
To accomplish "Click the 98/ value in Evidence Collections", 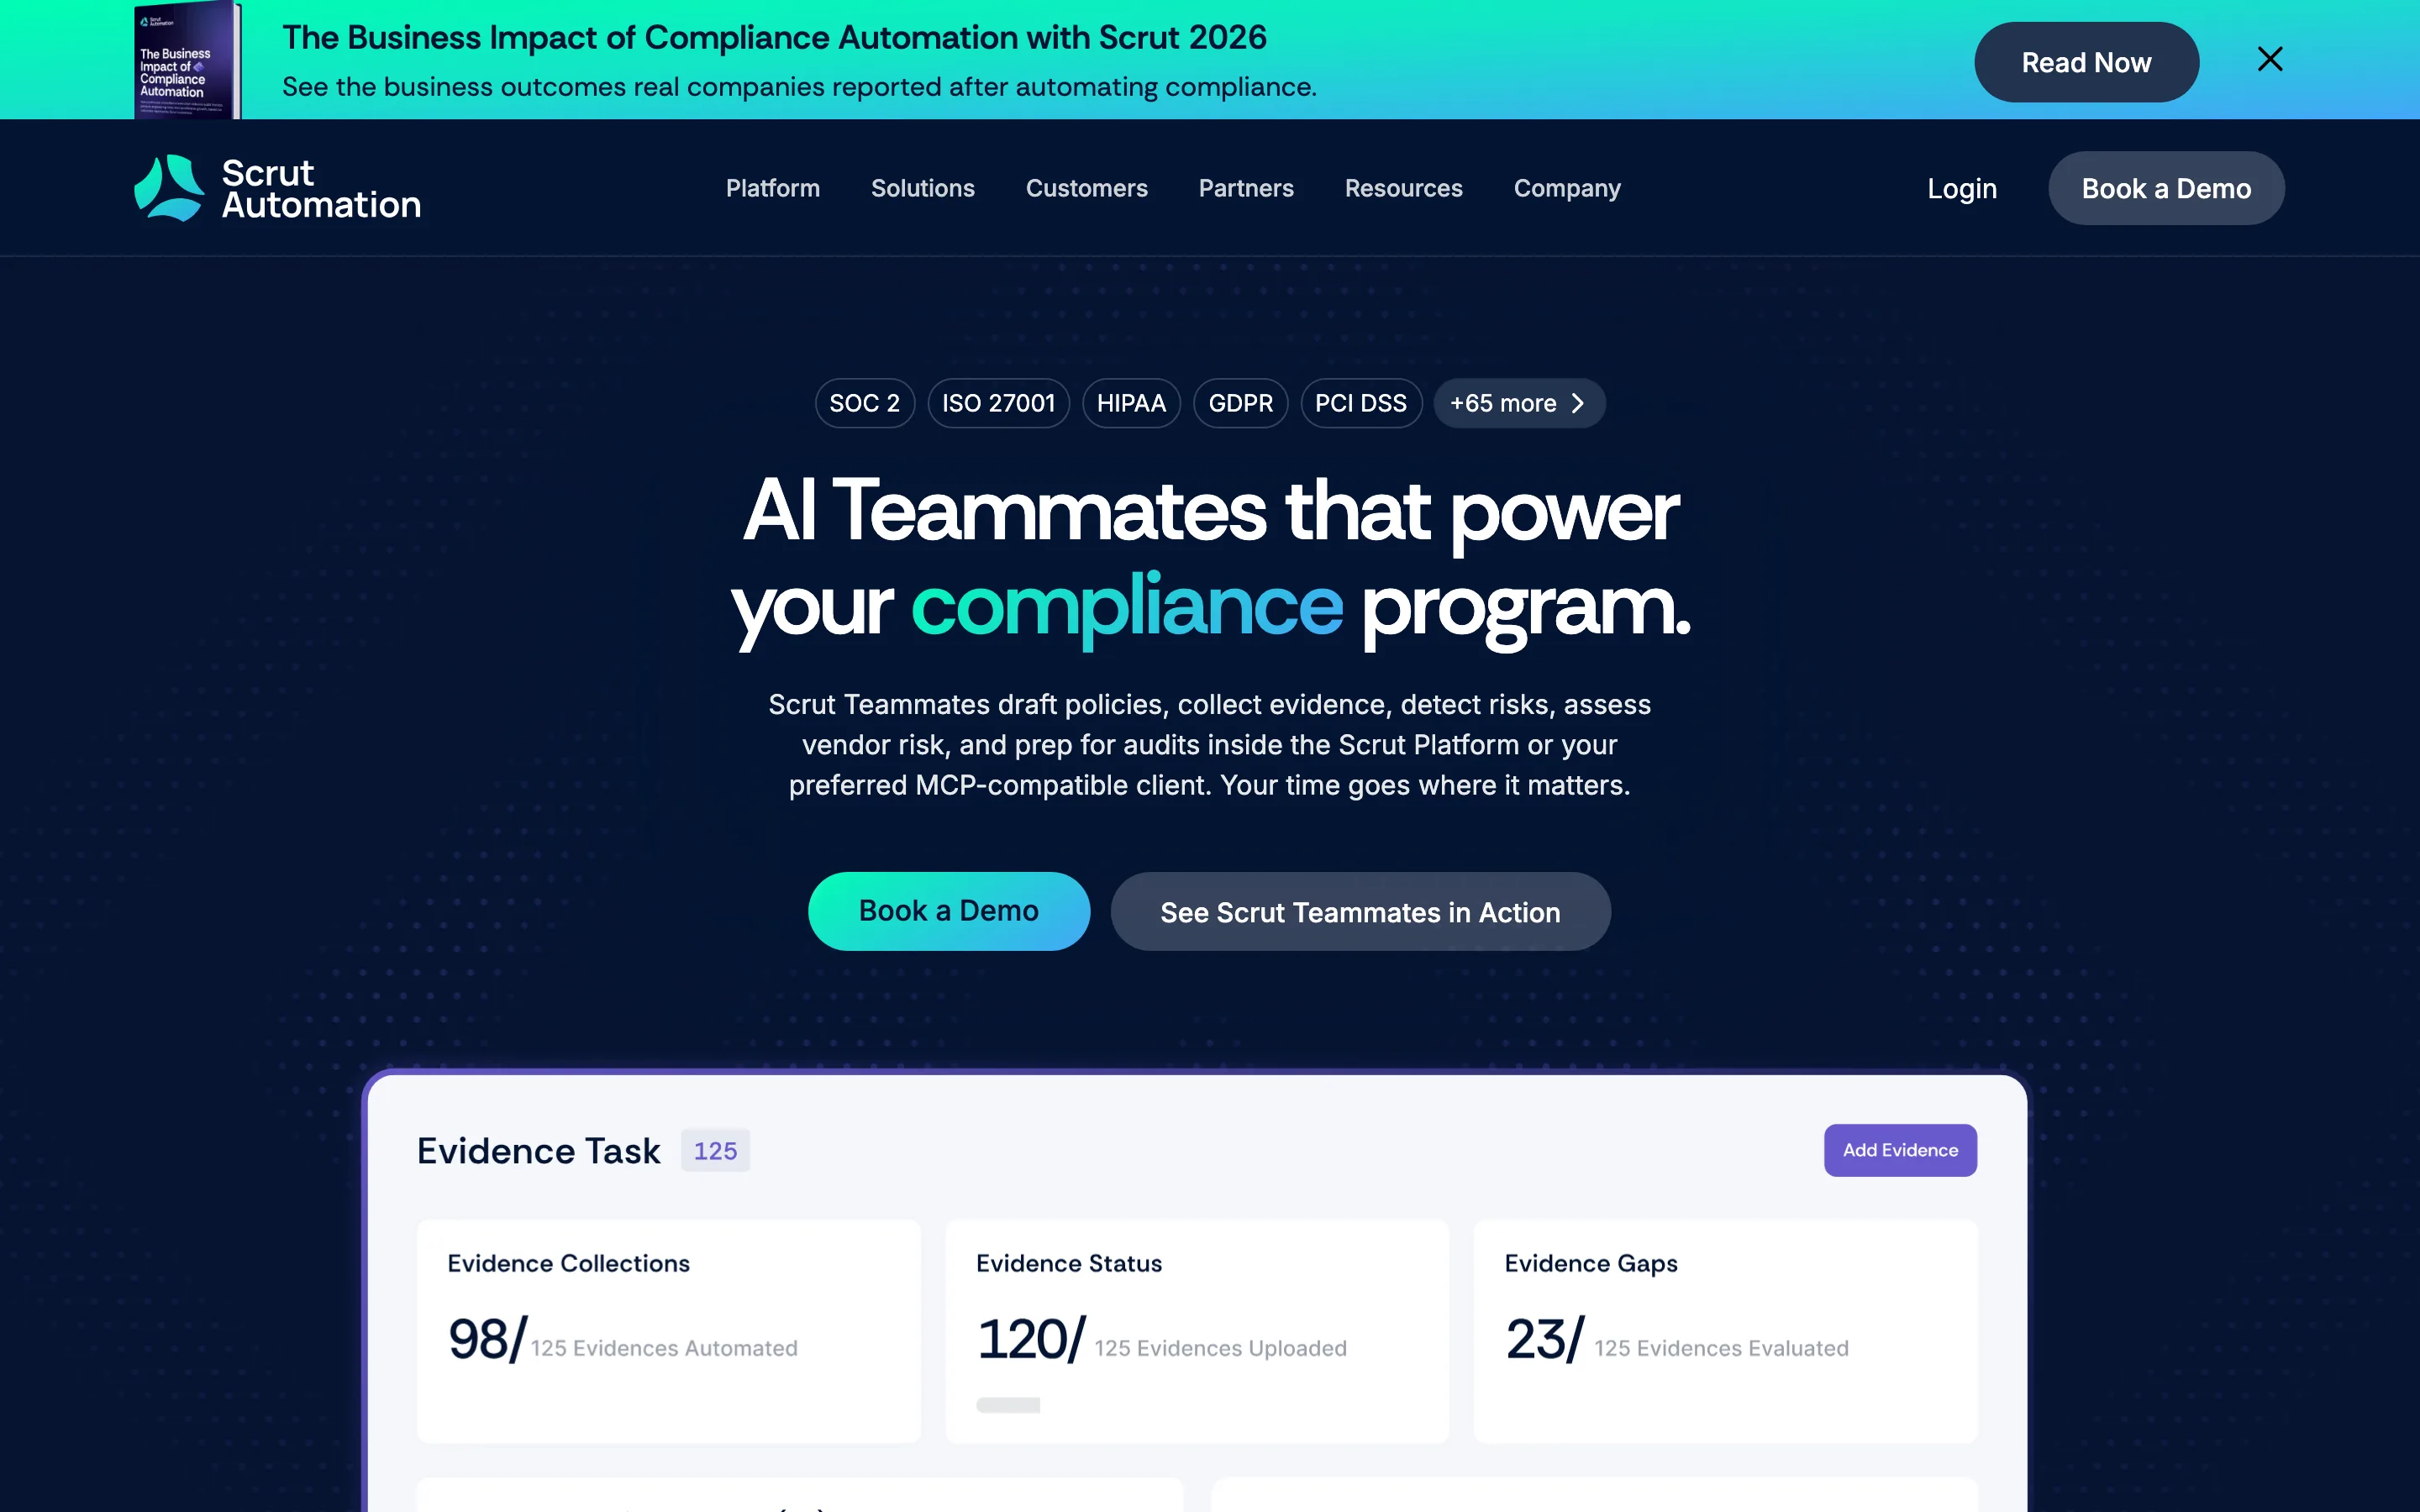I will 487,1339.
